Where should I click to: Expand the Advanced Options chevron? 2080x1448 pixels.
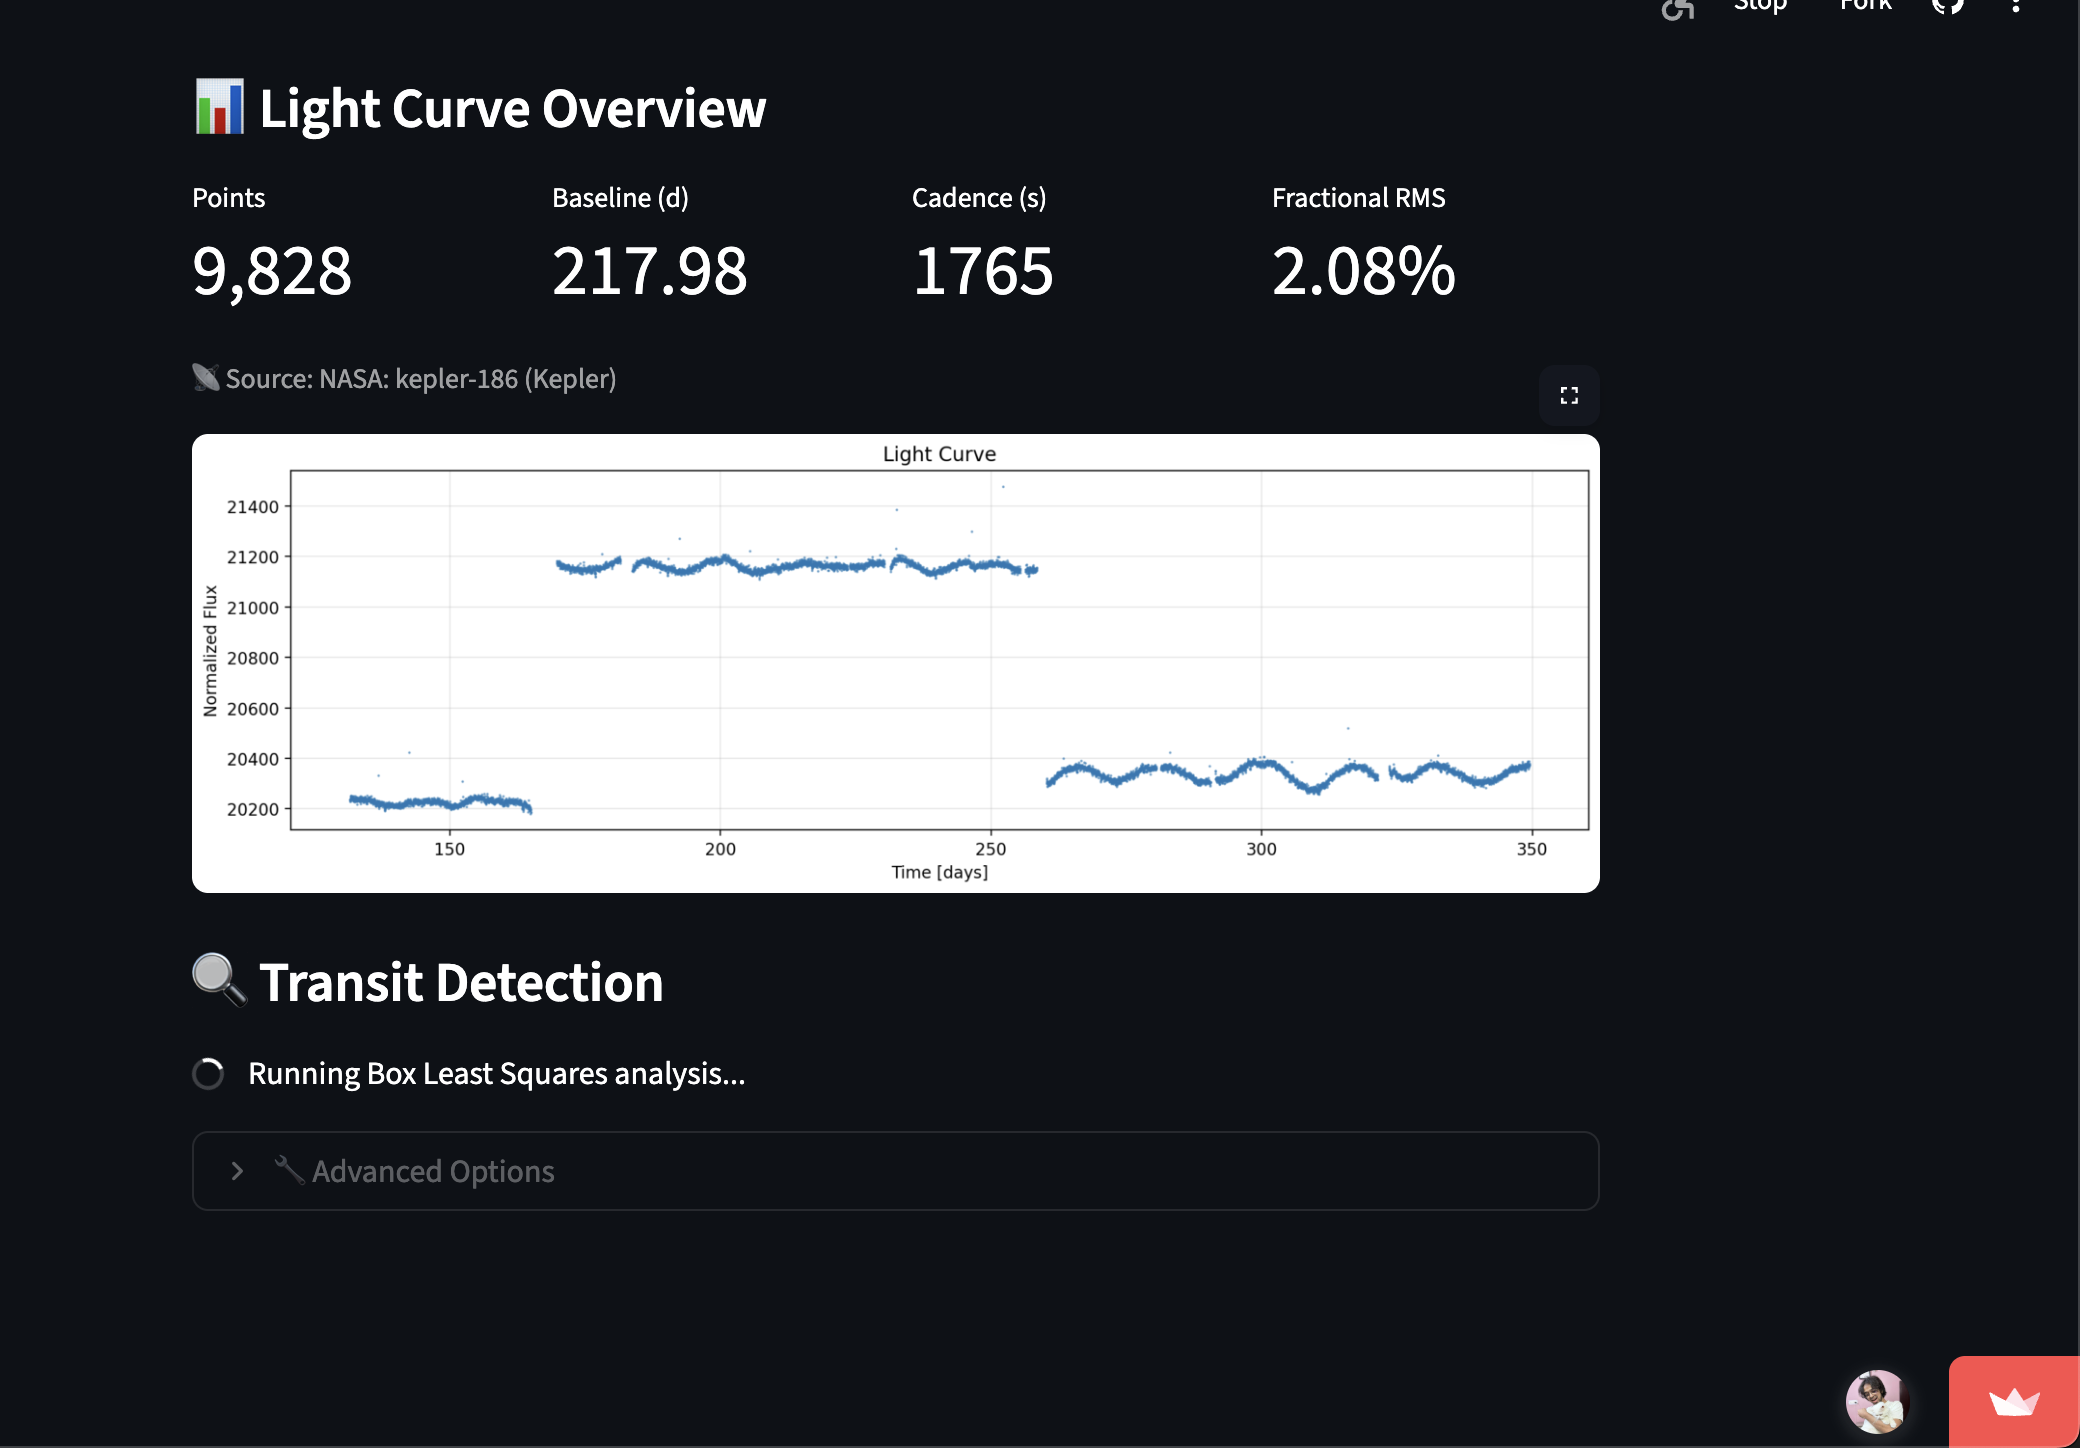[237, 1171]
